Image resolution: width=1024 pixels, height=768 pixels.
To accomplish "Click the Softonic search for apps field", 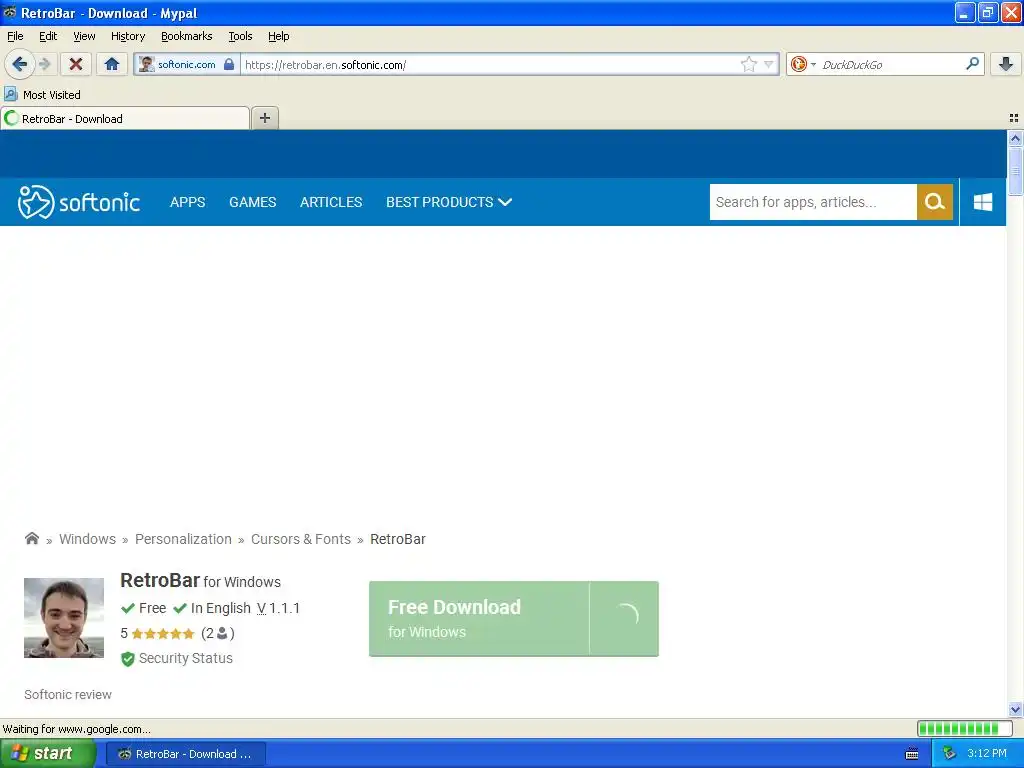I will (x=813, y=202).
